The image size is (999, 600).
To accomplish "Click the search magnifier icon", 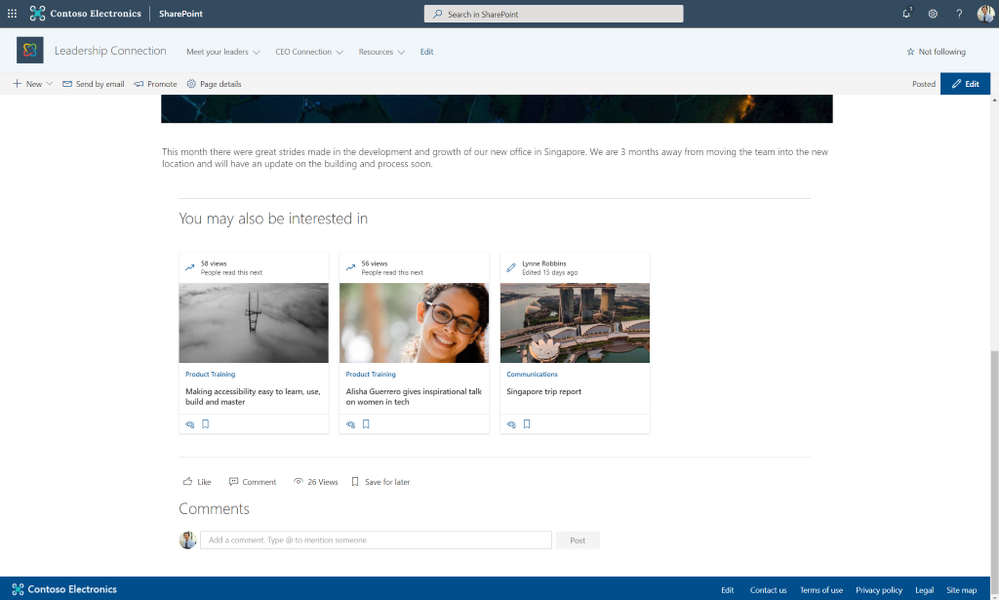I will [438, 13].
